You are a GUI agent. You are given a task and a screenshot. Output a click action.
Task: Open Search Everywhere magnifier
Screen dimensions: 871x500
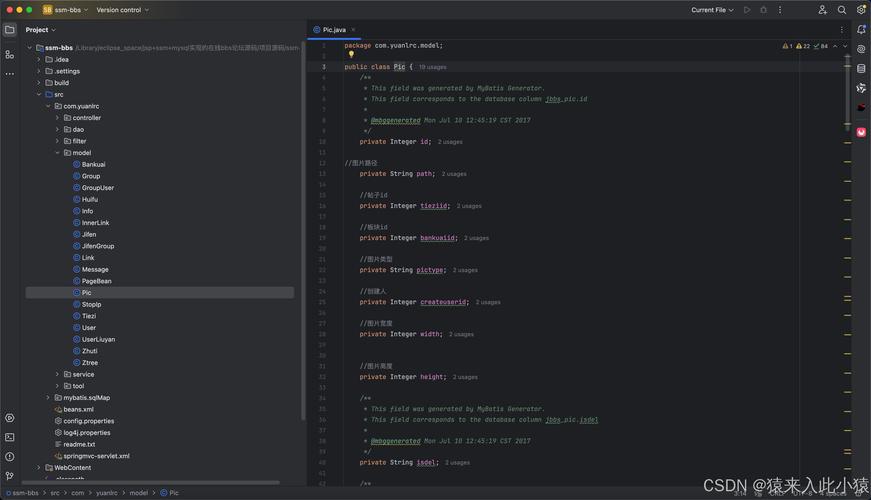pyautogui.click(x=842, y=10)
